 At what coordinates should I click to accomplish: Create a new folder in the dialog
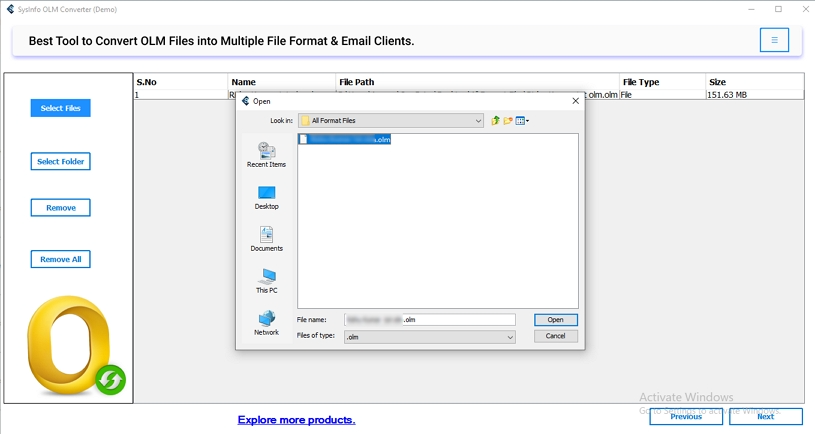tap(508, 121)
